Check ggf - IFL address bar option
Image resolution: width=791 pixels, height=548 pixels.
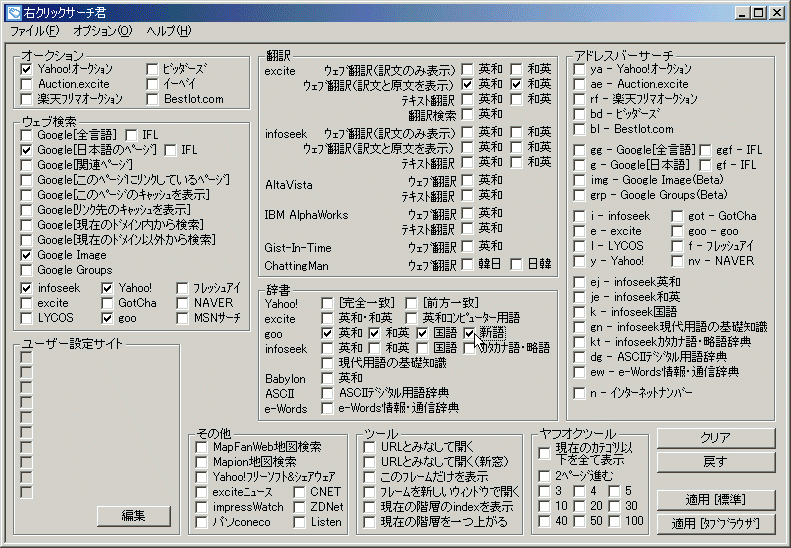tap(705, 150)
